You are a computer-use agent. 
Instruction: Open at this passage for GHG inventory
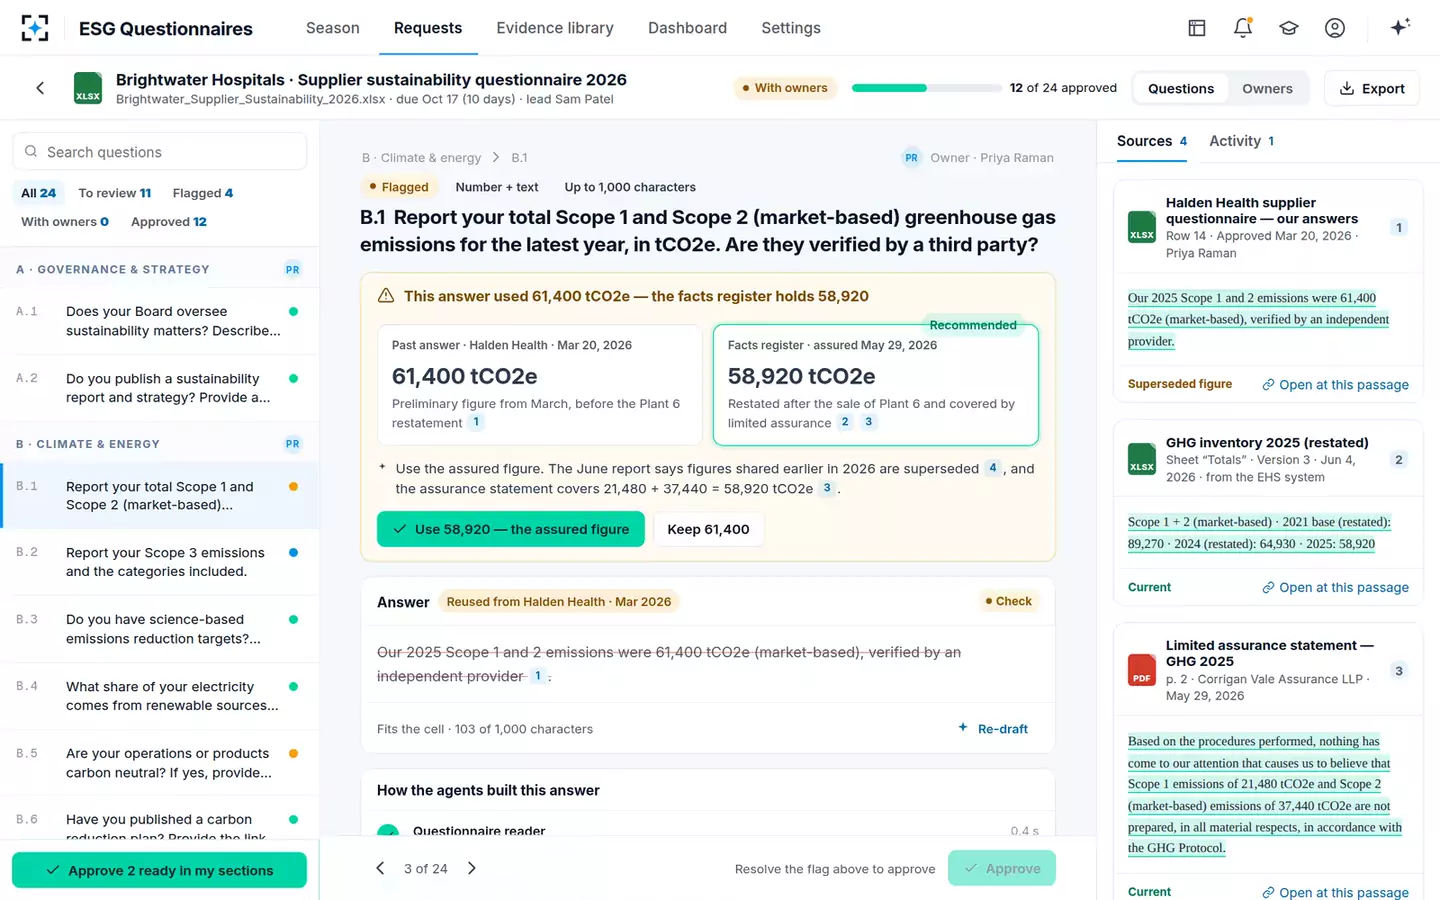pyautogui.click(x=1335, y=588)
